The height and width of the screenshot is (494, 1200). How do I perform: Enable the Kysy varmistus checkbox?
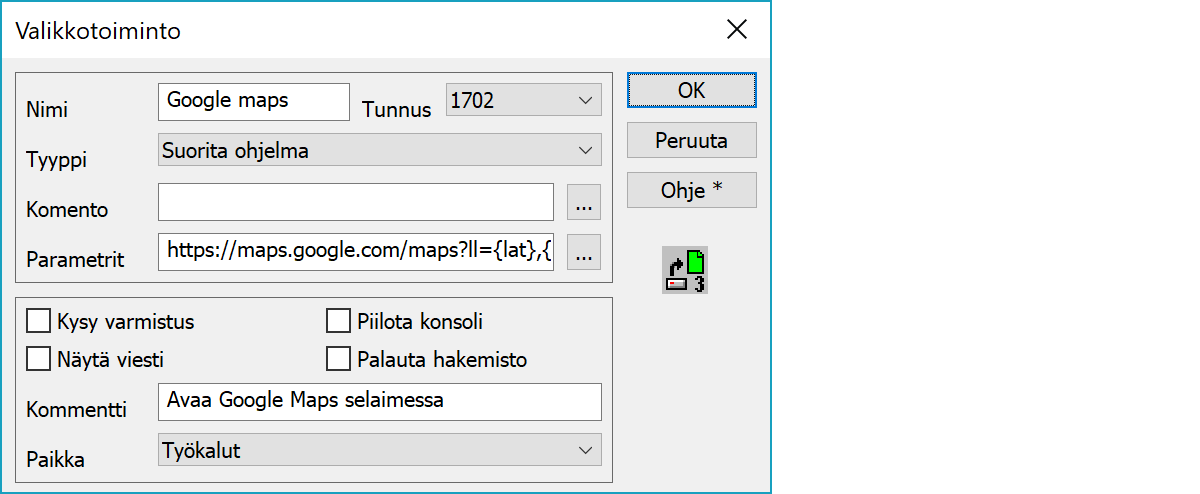pyautogui.click(x=38, y=322)
